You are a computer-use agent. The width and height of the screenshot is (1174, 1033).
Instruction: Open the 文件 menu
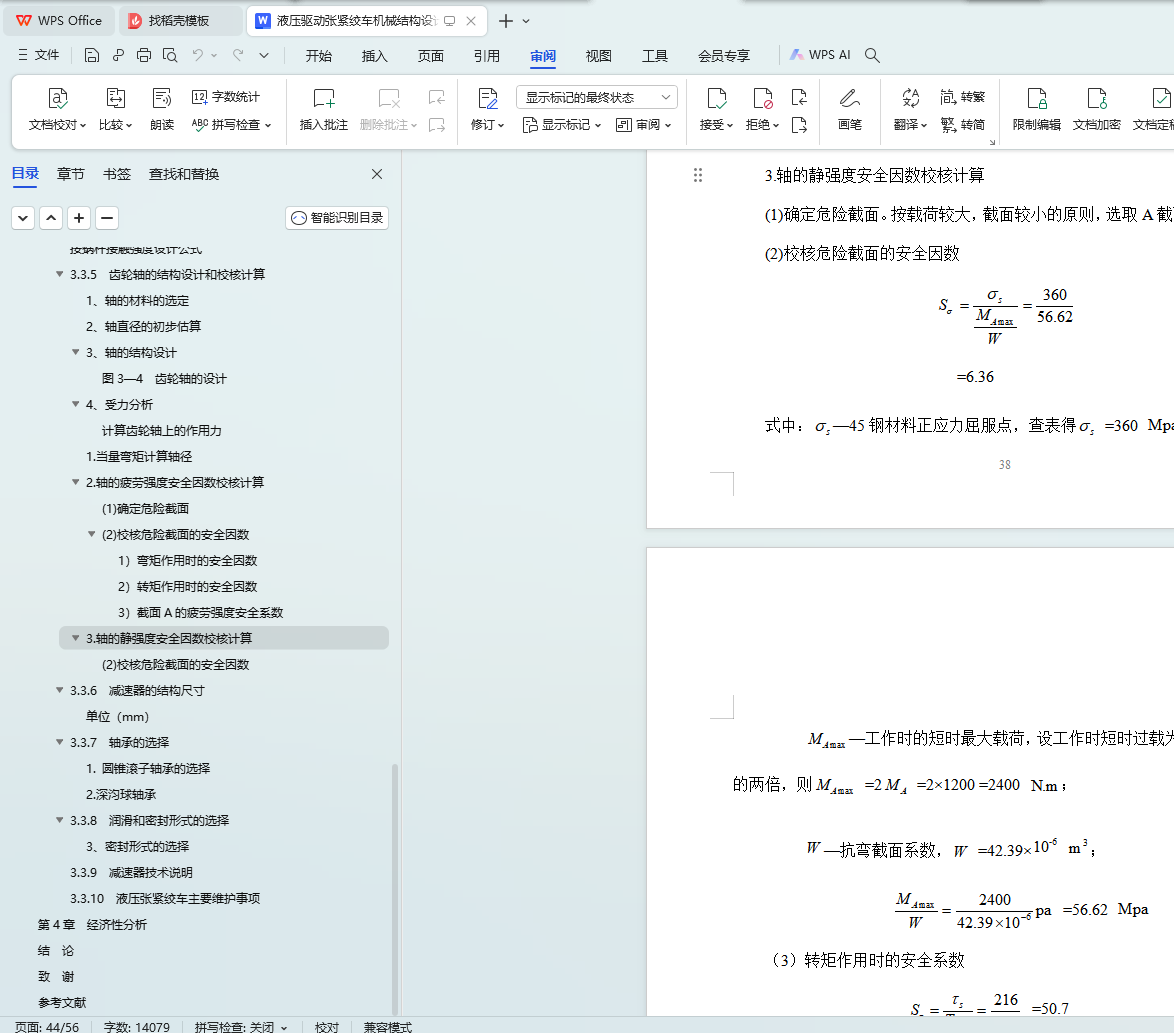click(x=38, y=55)
